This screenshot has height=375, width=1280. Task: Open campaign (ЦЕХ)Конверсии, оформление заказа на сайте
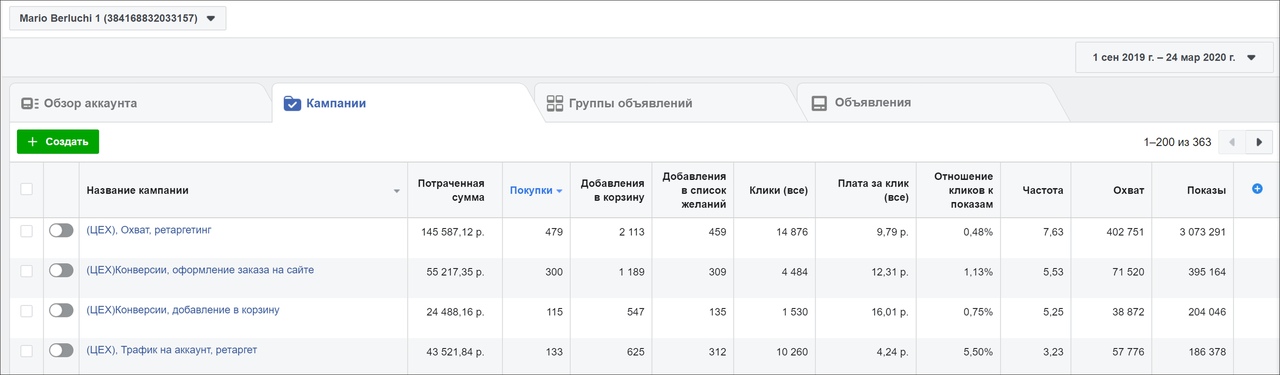click(x=201, y=270)
